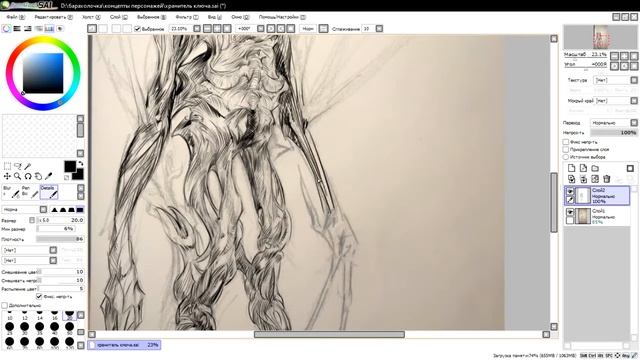Transfer down layer icon in layers panel
This screenshot has width=640, height=360.
point(571,179)
